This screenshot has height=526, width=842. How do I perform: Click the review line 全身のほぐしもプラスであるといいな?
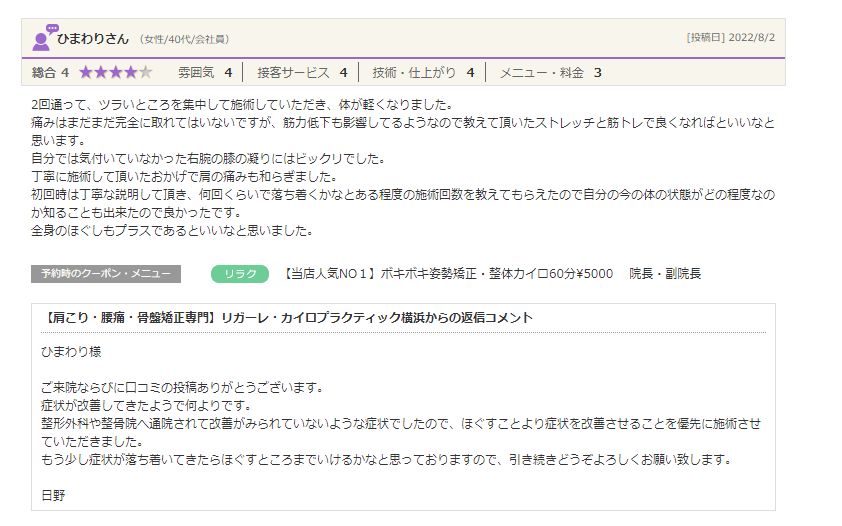[x=172, y=231]
